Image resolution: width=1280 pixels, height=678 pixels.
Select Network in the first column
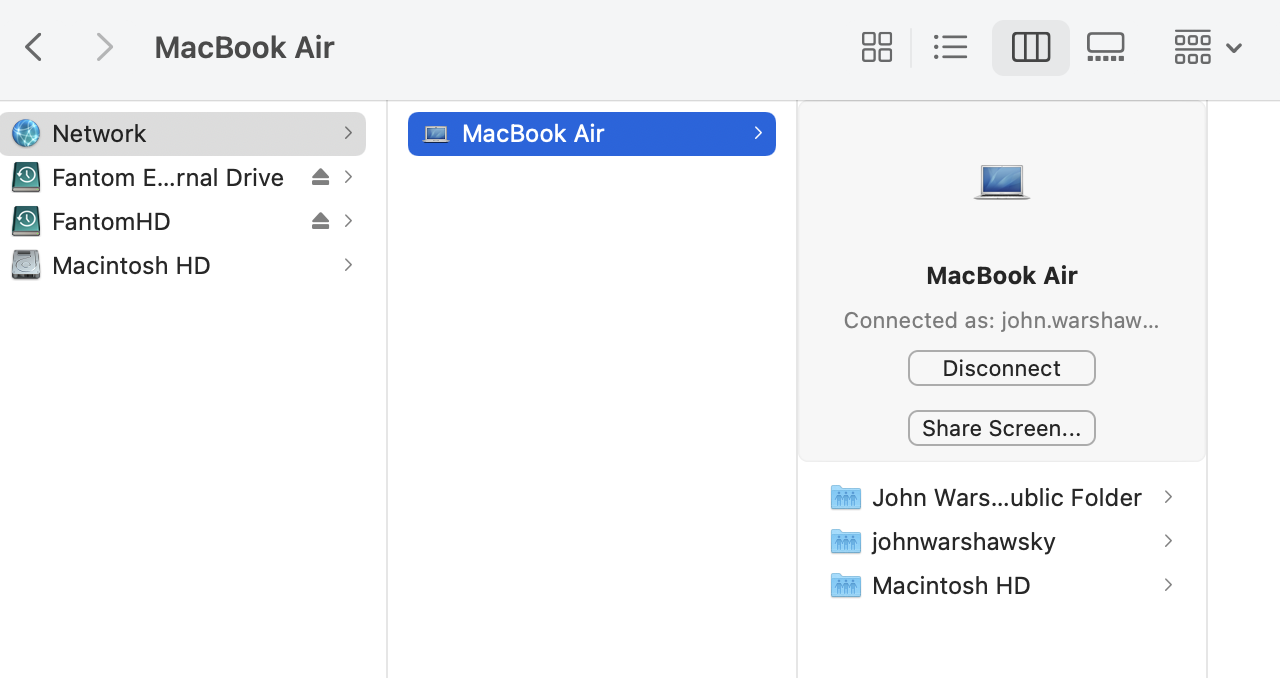click(183, 133)
